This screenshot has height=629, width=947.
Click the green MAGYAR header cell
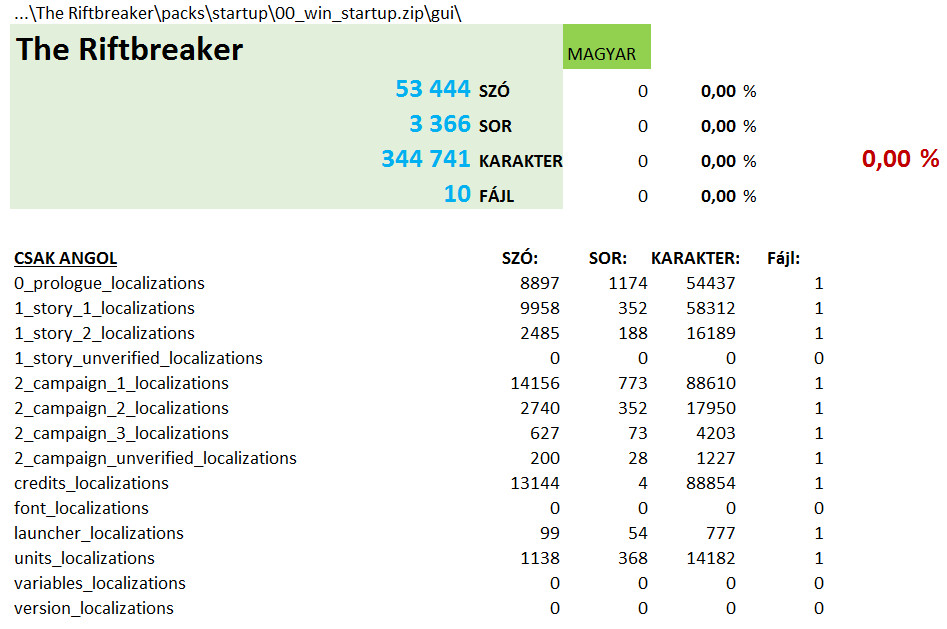pyautogui.click(x=606, y=47)
